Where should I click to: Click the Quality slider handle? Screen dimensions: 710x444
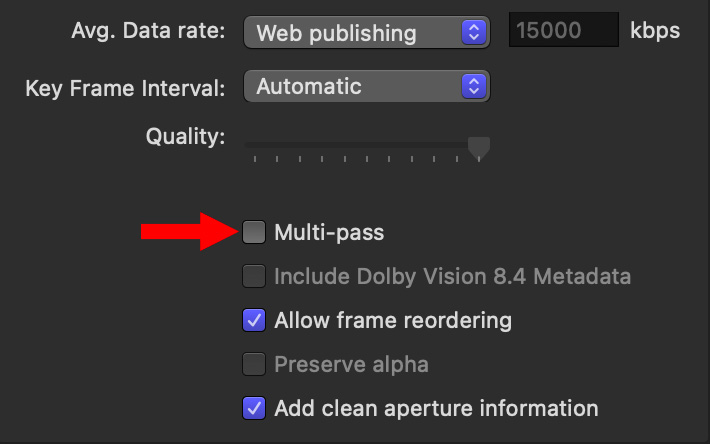[479, 148]
